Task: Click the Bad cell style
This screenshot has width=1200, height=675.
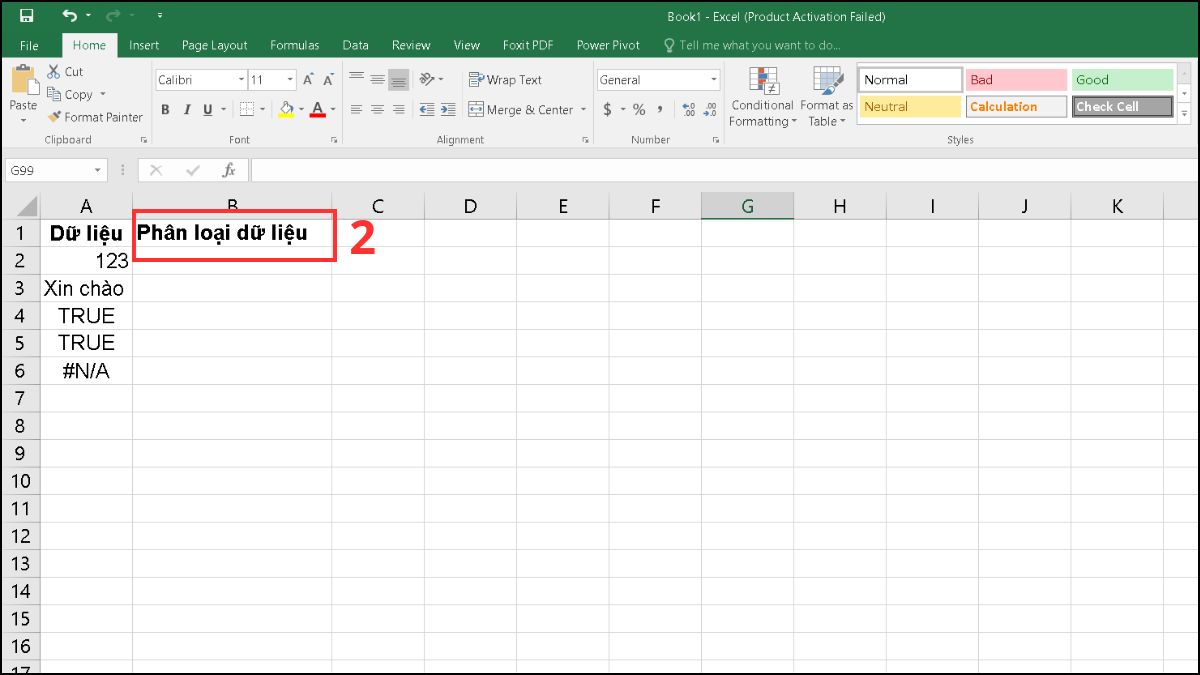Action: (1016, 79)
